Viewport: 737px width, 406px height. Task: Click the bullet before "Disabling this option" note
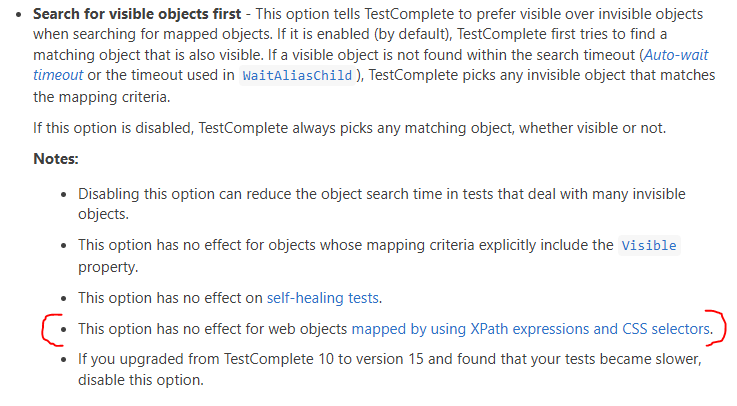pos(64,193)
